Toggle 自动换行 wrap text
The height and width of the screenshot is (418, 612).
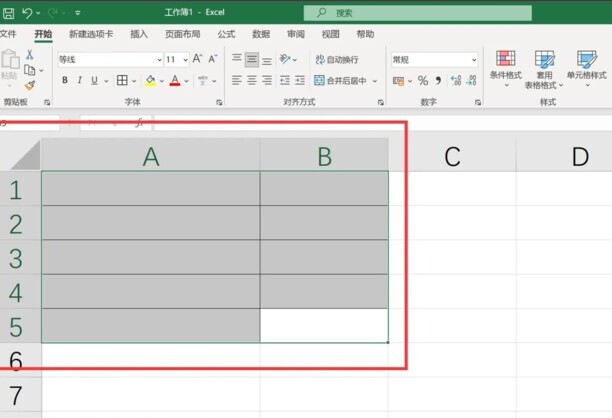point(337,60)
